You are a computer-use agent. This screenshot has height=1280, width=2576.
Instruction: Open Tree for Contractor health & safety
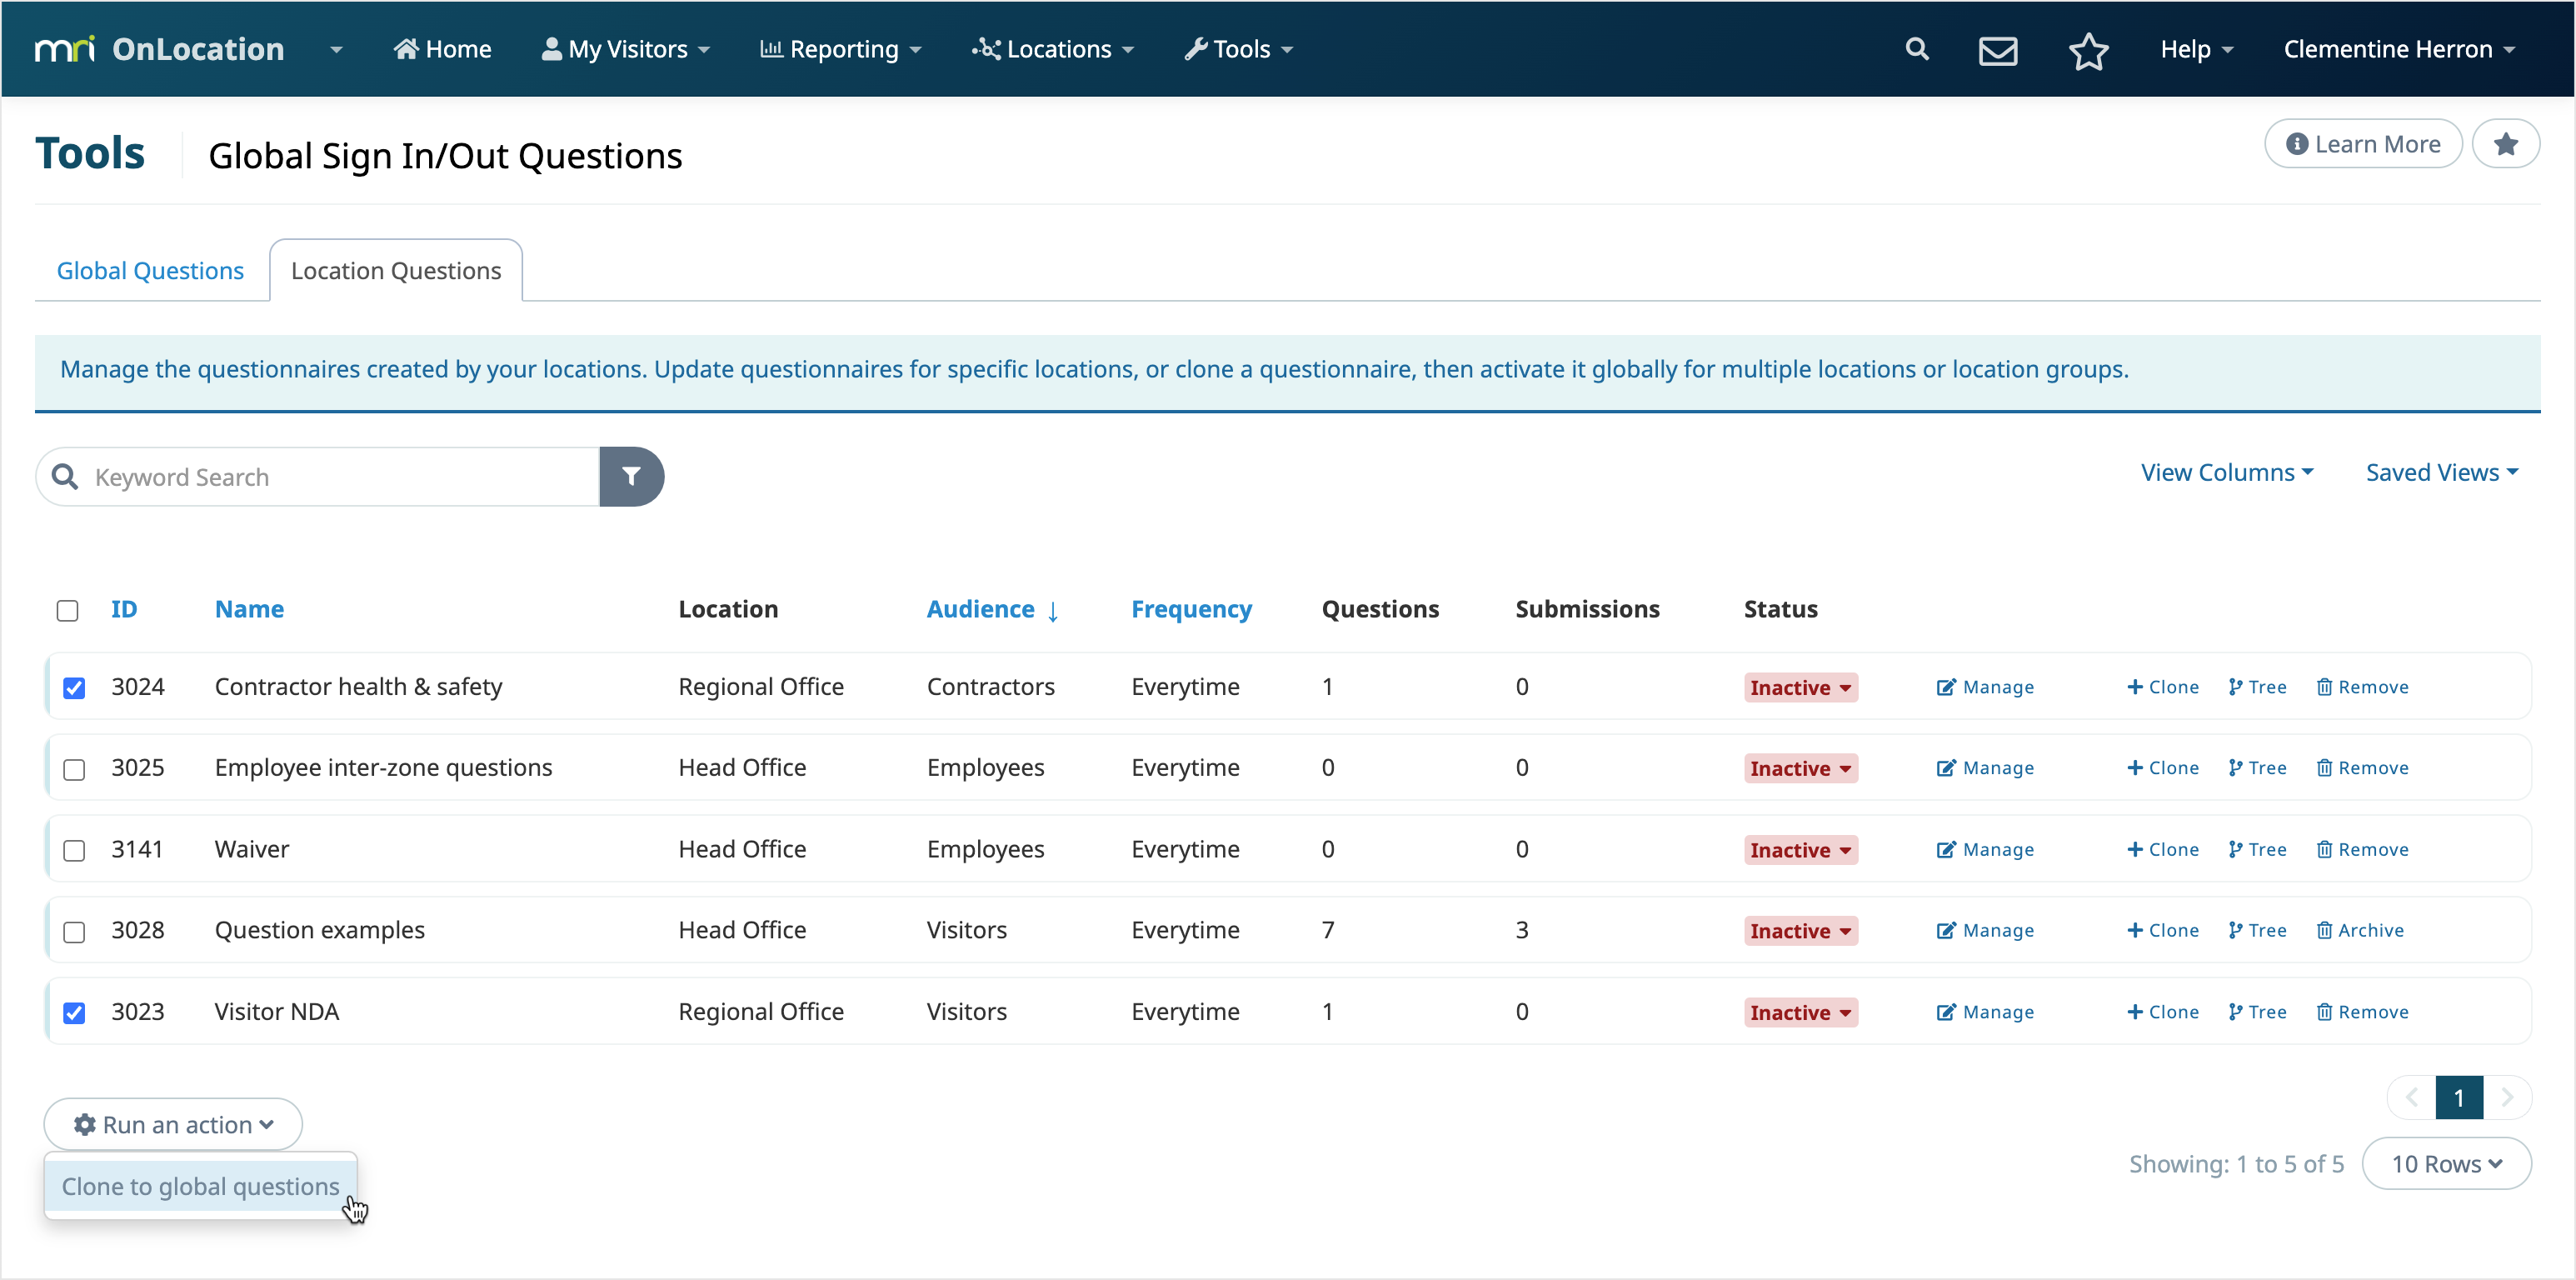(2257, 687)
